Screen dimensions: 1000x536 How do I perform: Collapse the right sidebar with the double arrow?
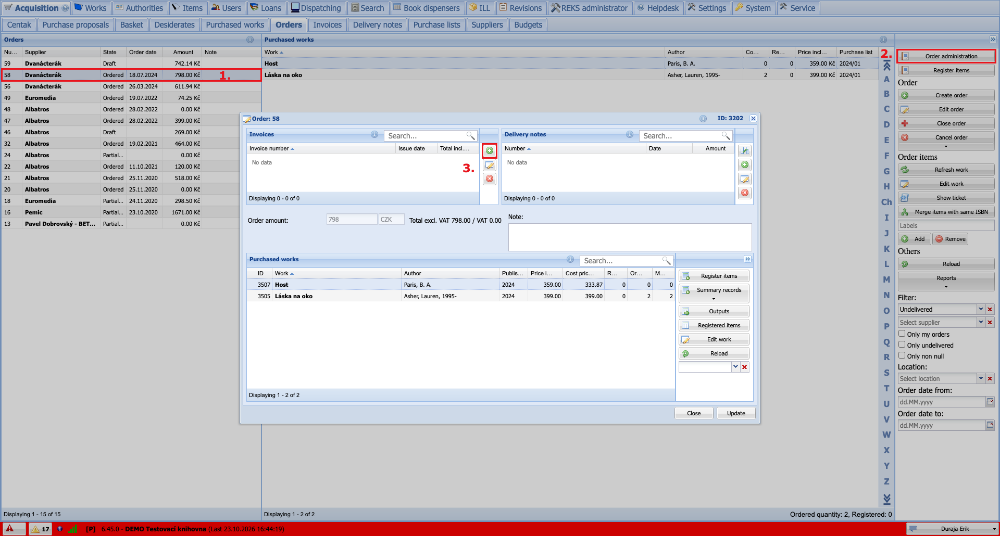(x=992, y=40)
